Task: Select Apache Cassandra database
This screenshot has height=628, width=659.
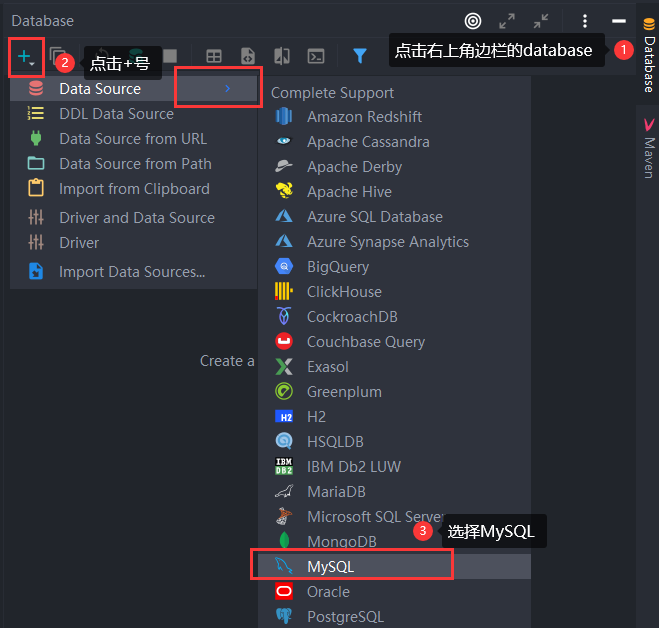Action: [x=395, y=142]
